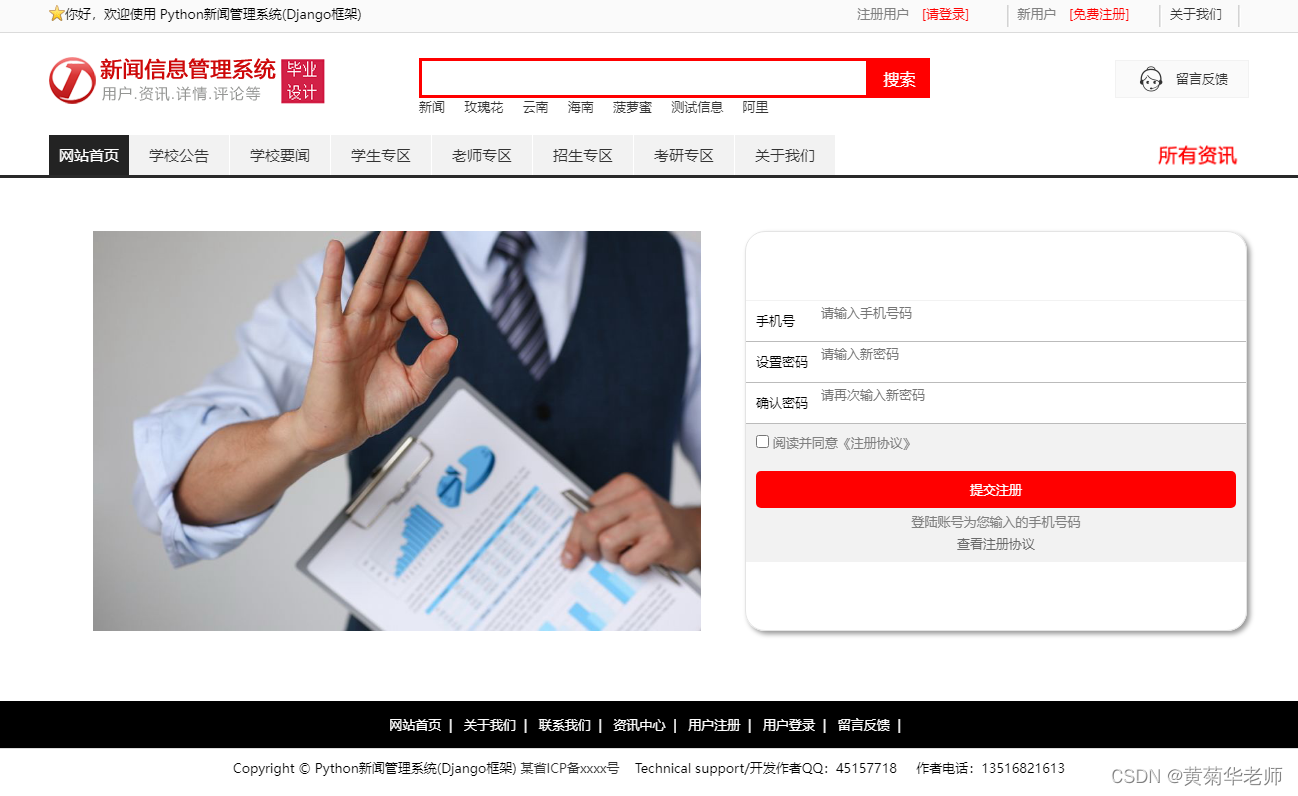
Task: Open the 学校要闻 nav tab
Action: pos(280,155)
